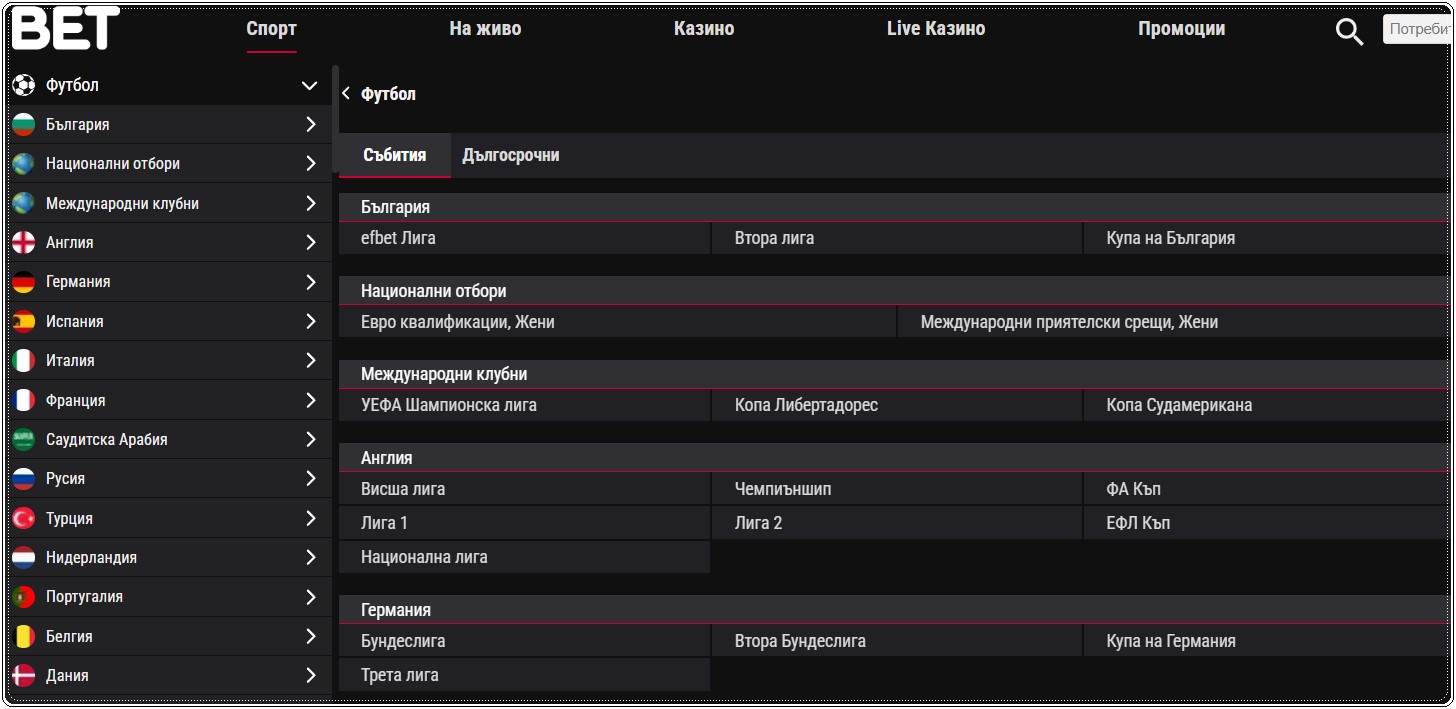This screenshot has width=1456, height=709.
Task: Click the football icon in sidebar
Action: tap(24, 85)
